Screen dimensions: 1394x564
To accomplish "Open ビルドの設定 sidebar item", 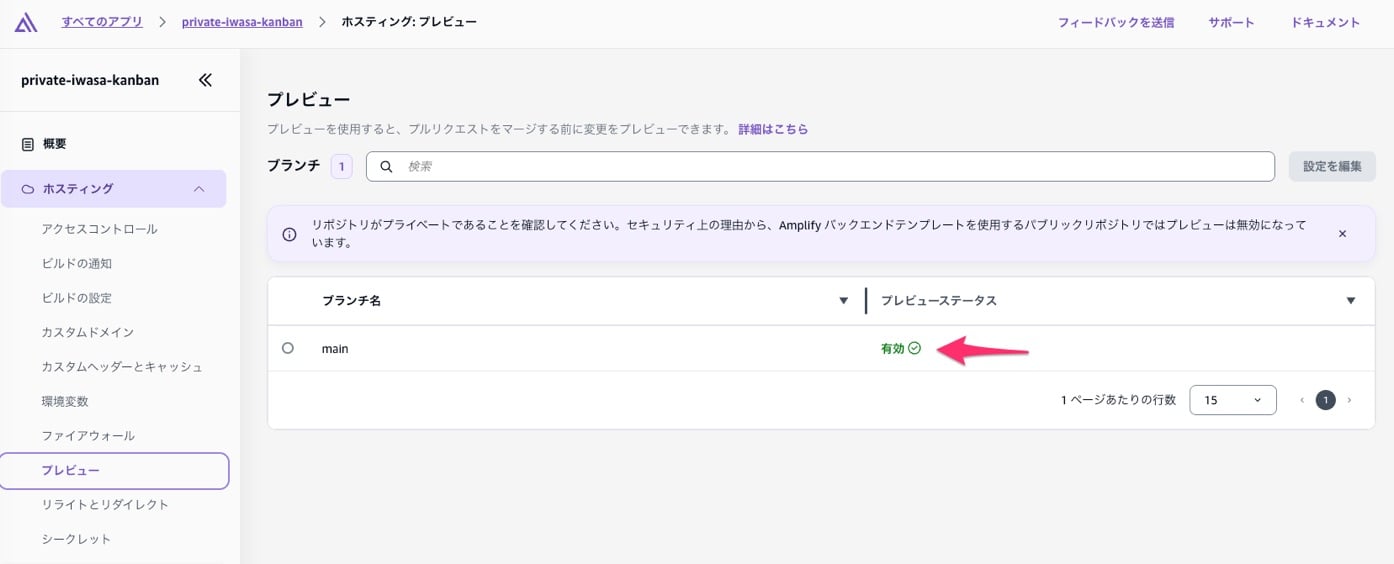I will pyautogui.click(x=77, y=298).
